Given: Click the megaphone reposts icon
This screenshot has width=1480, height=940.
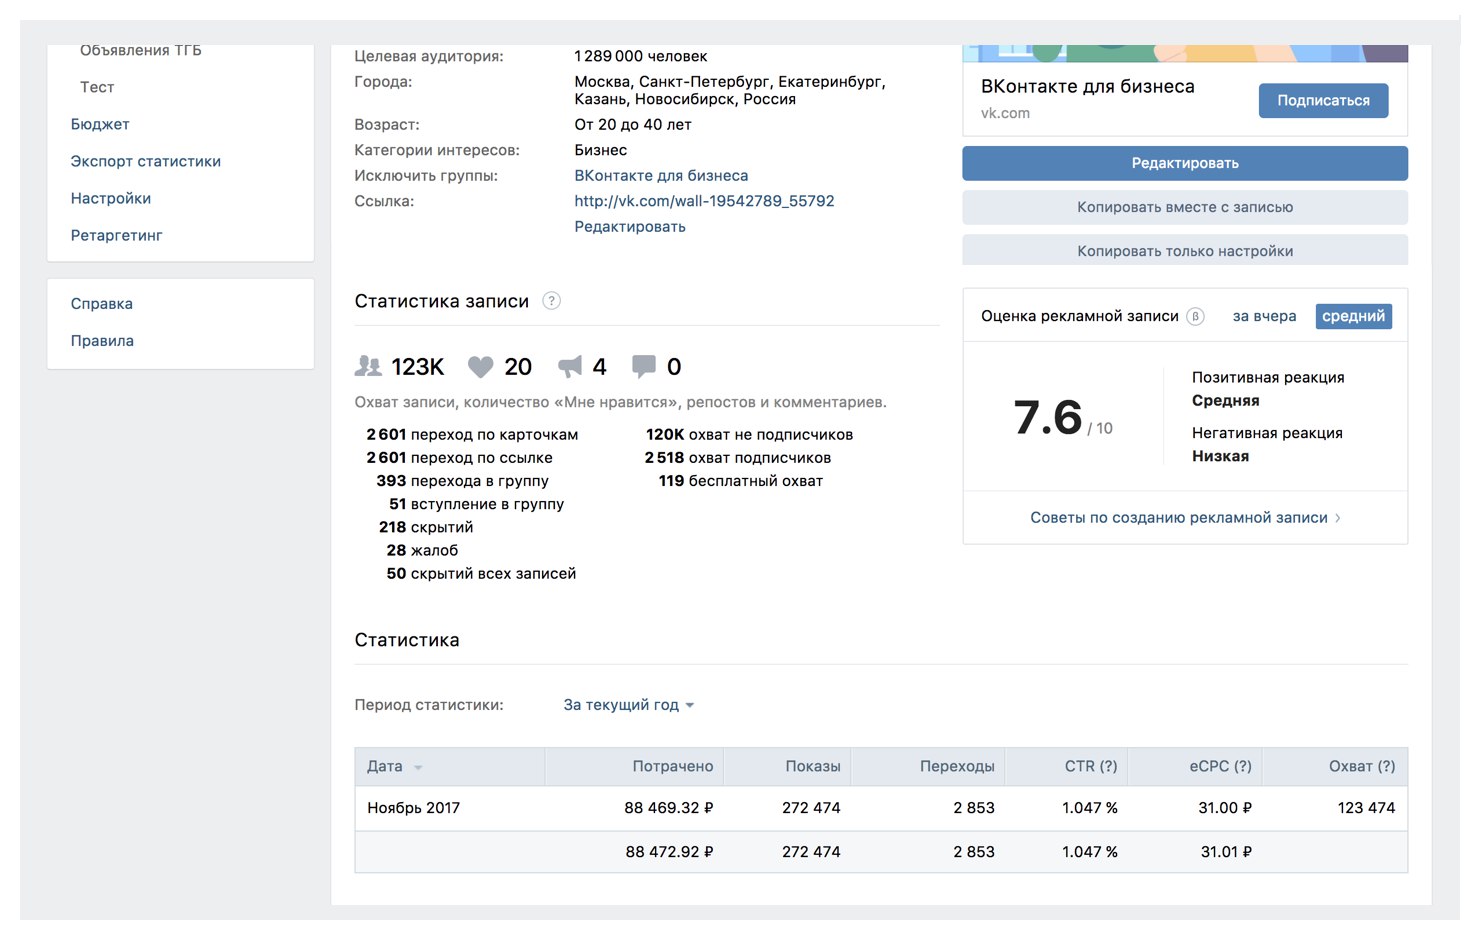Looking at the screenshot, I should (570, 367).
